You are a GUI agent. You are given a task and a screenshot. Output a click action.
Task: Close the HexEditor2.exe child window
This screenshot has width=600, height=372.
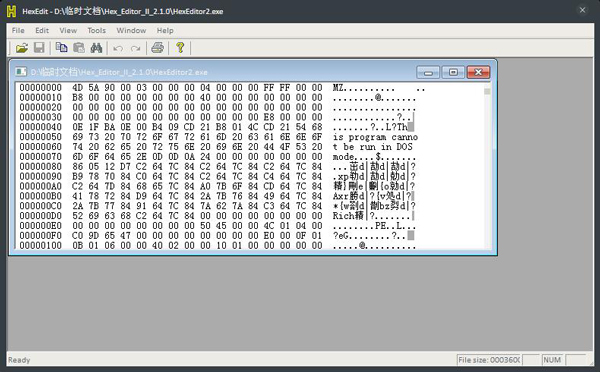[x=478, y=72]
